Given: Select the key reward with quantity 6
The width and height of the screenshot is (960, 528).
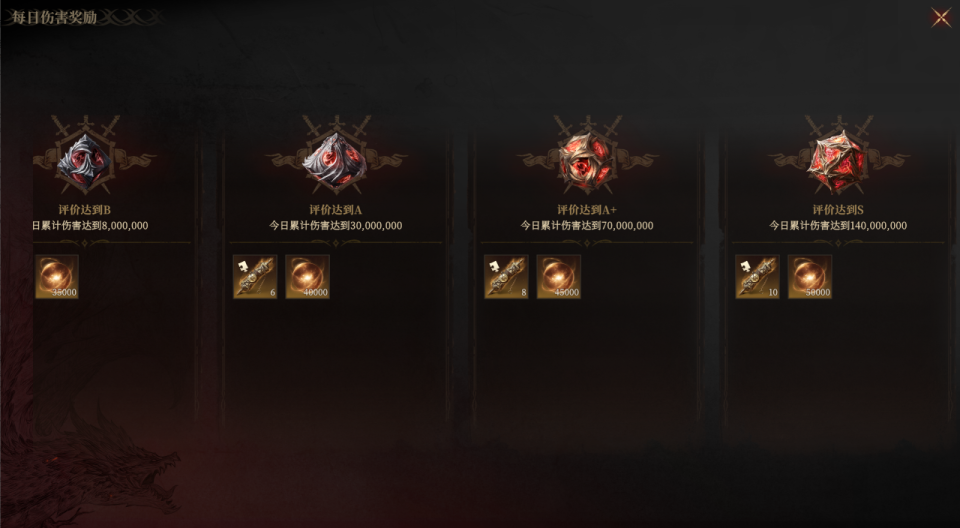Looking at the screenshot, I should (x=255, y=277).
